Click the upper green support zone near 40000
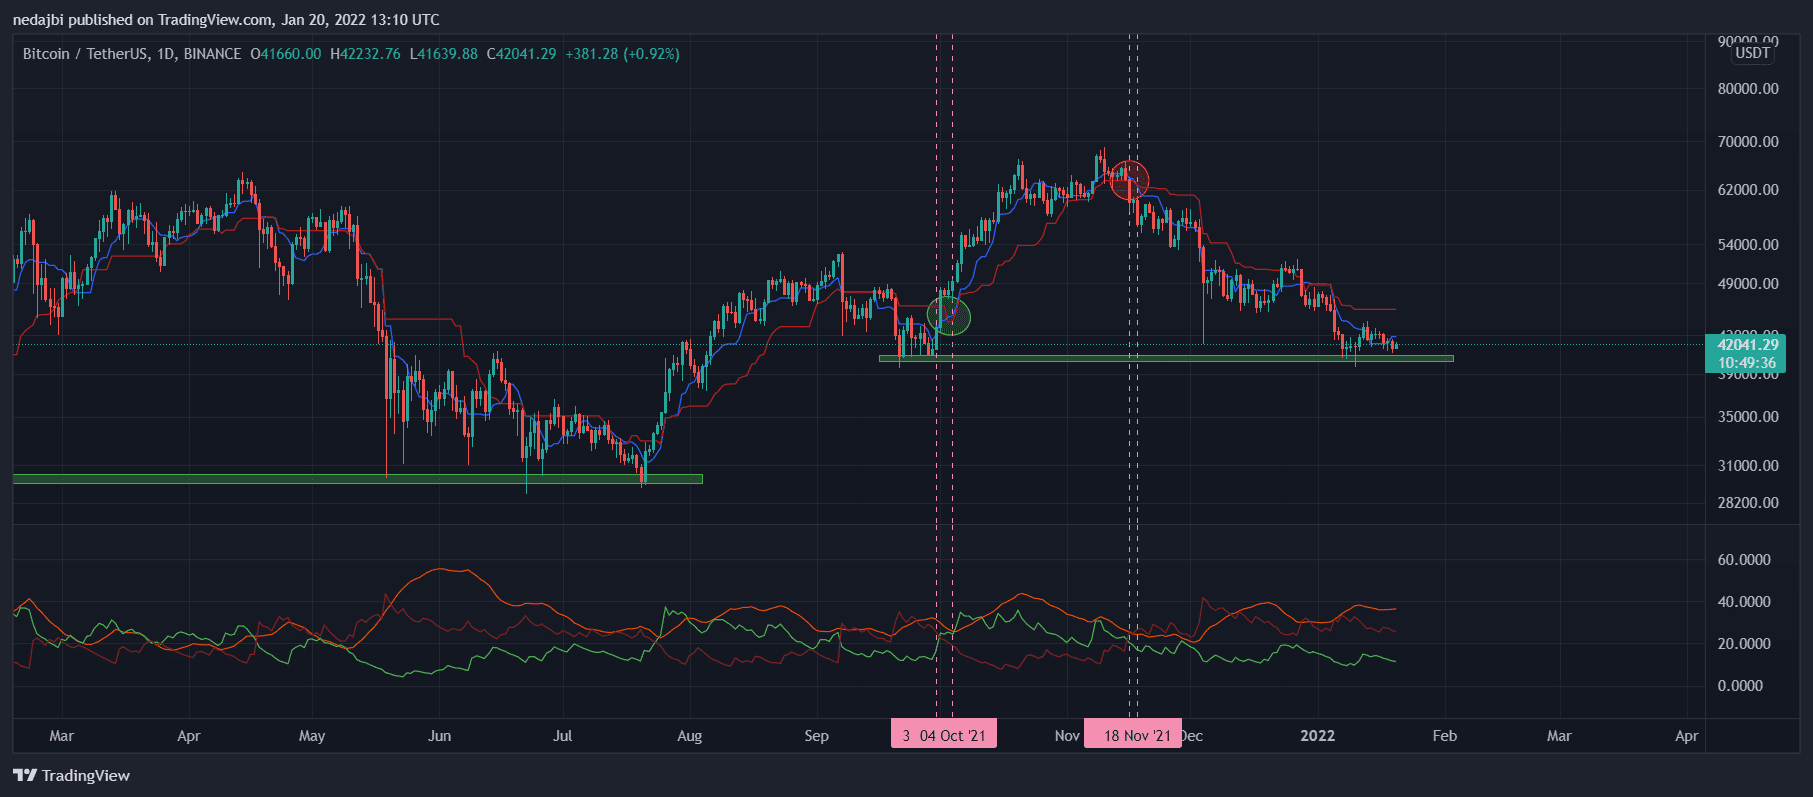The width and height of the screenshot is (1813, 797). click(1165, 358)
